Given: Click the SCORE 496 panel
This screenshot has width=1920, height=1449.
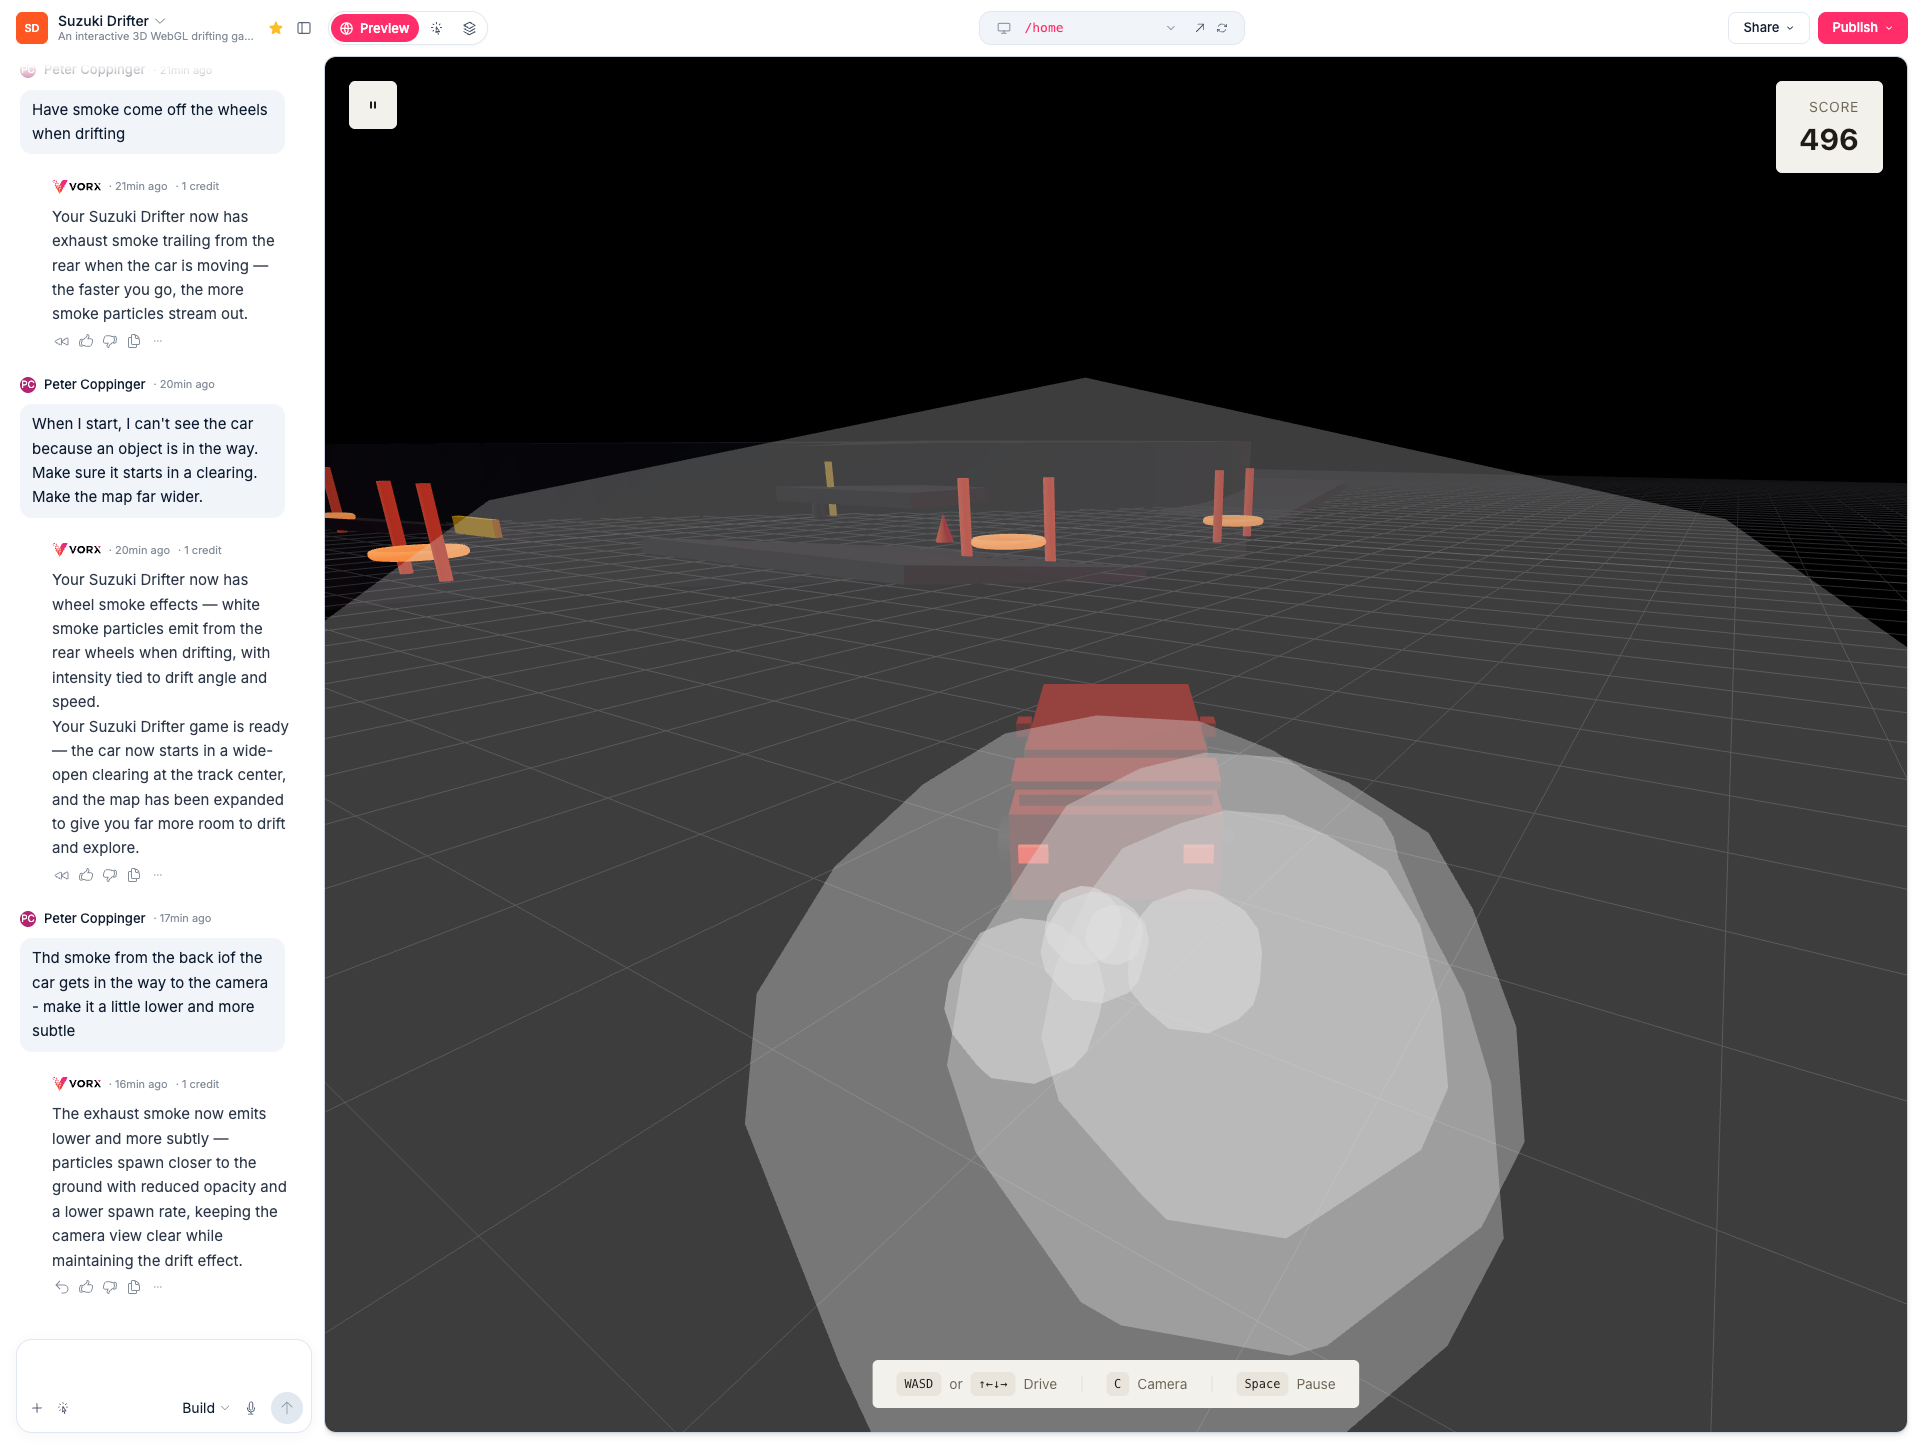Looking at the screenshot, I should pos(1829,127).
